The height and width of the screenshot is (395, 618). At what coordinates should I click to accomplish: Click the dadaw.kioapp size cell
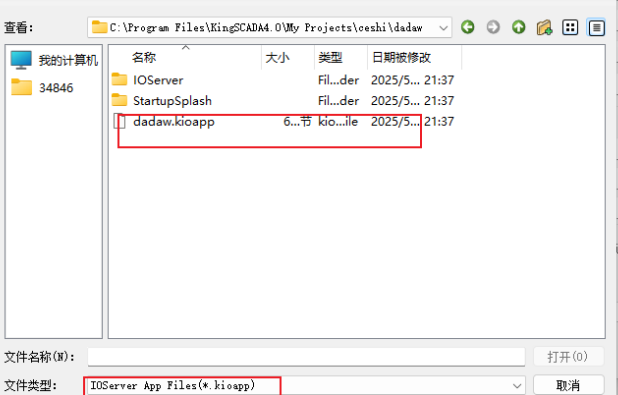(297, 121)
